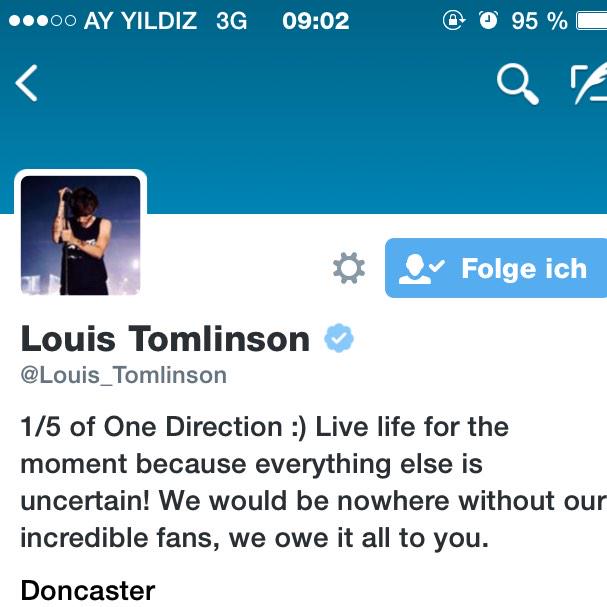Tap the 09:02 status bar clock

coord(316,21)
